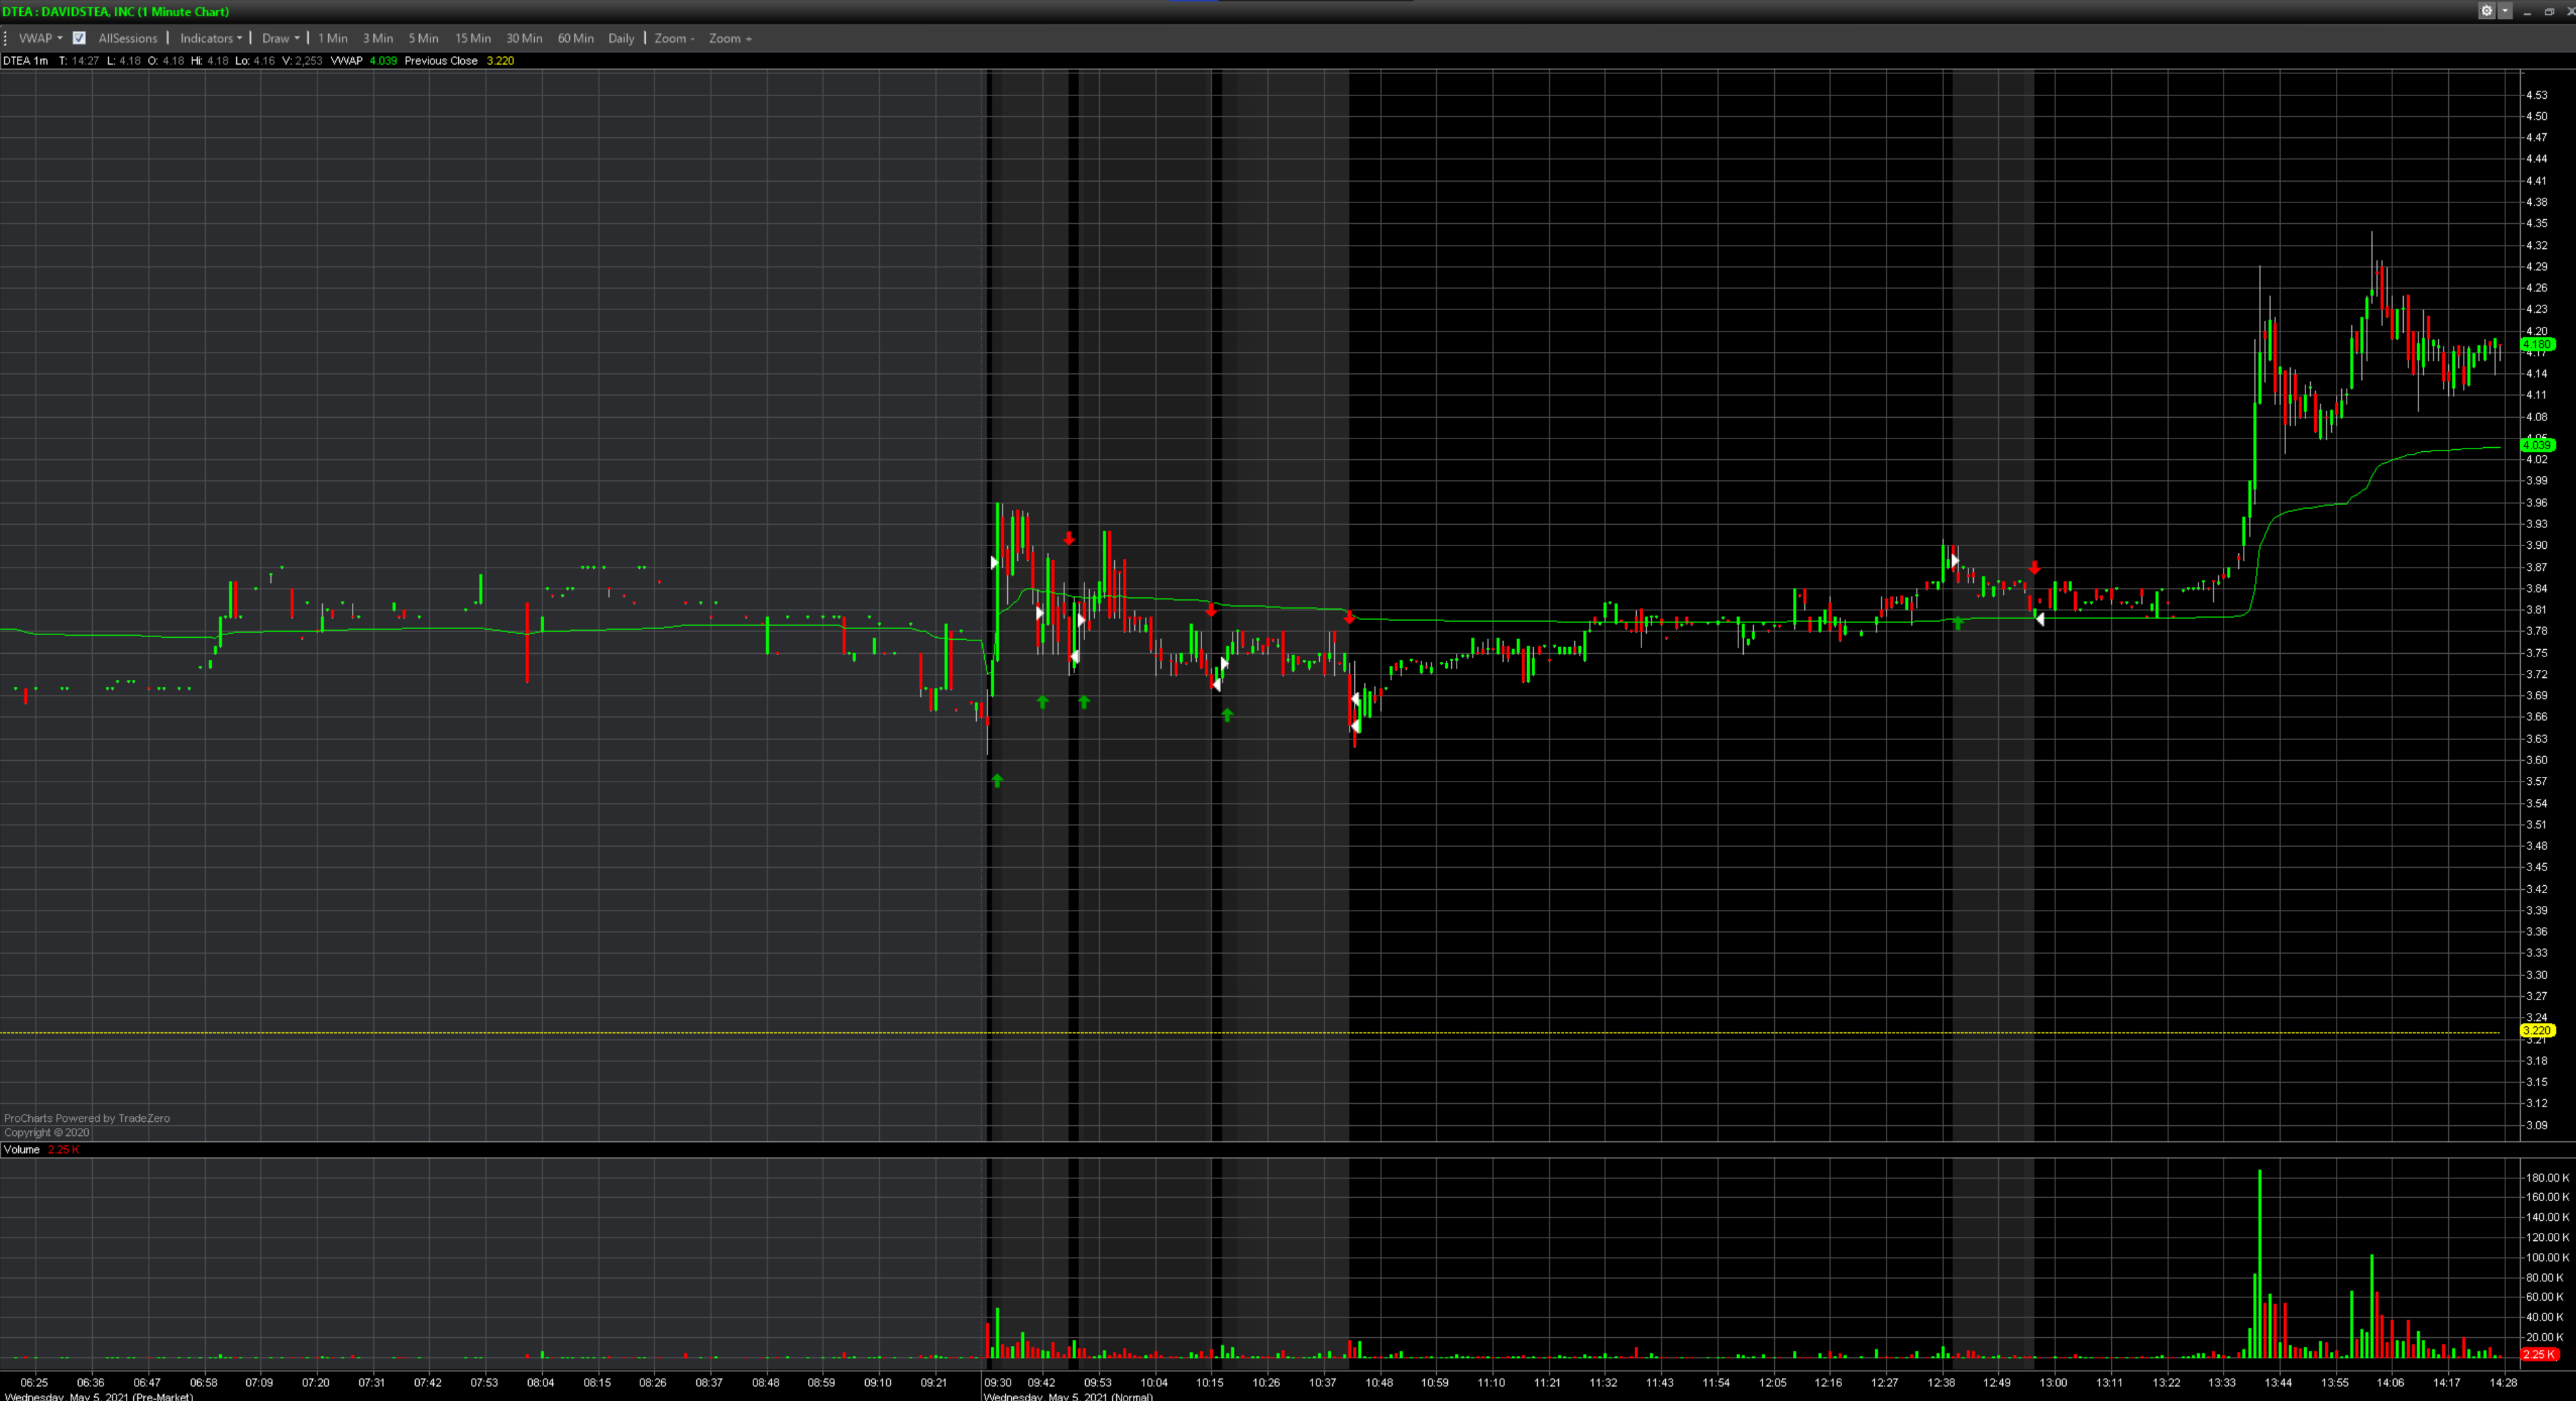Image resolution: width=2576 pixels, height=1401 pixels.
Task: Click the green 4.039 VWAP axis label
Action: click(x=2538, y=445)
